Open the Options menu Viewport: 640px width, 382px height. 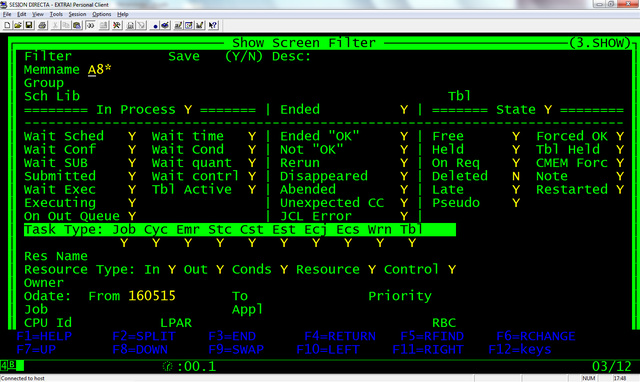[102, 14]
